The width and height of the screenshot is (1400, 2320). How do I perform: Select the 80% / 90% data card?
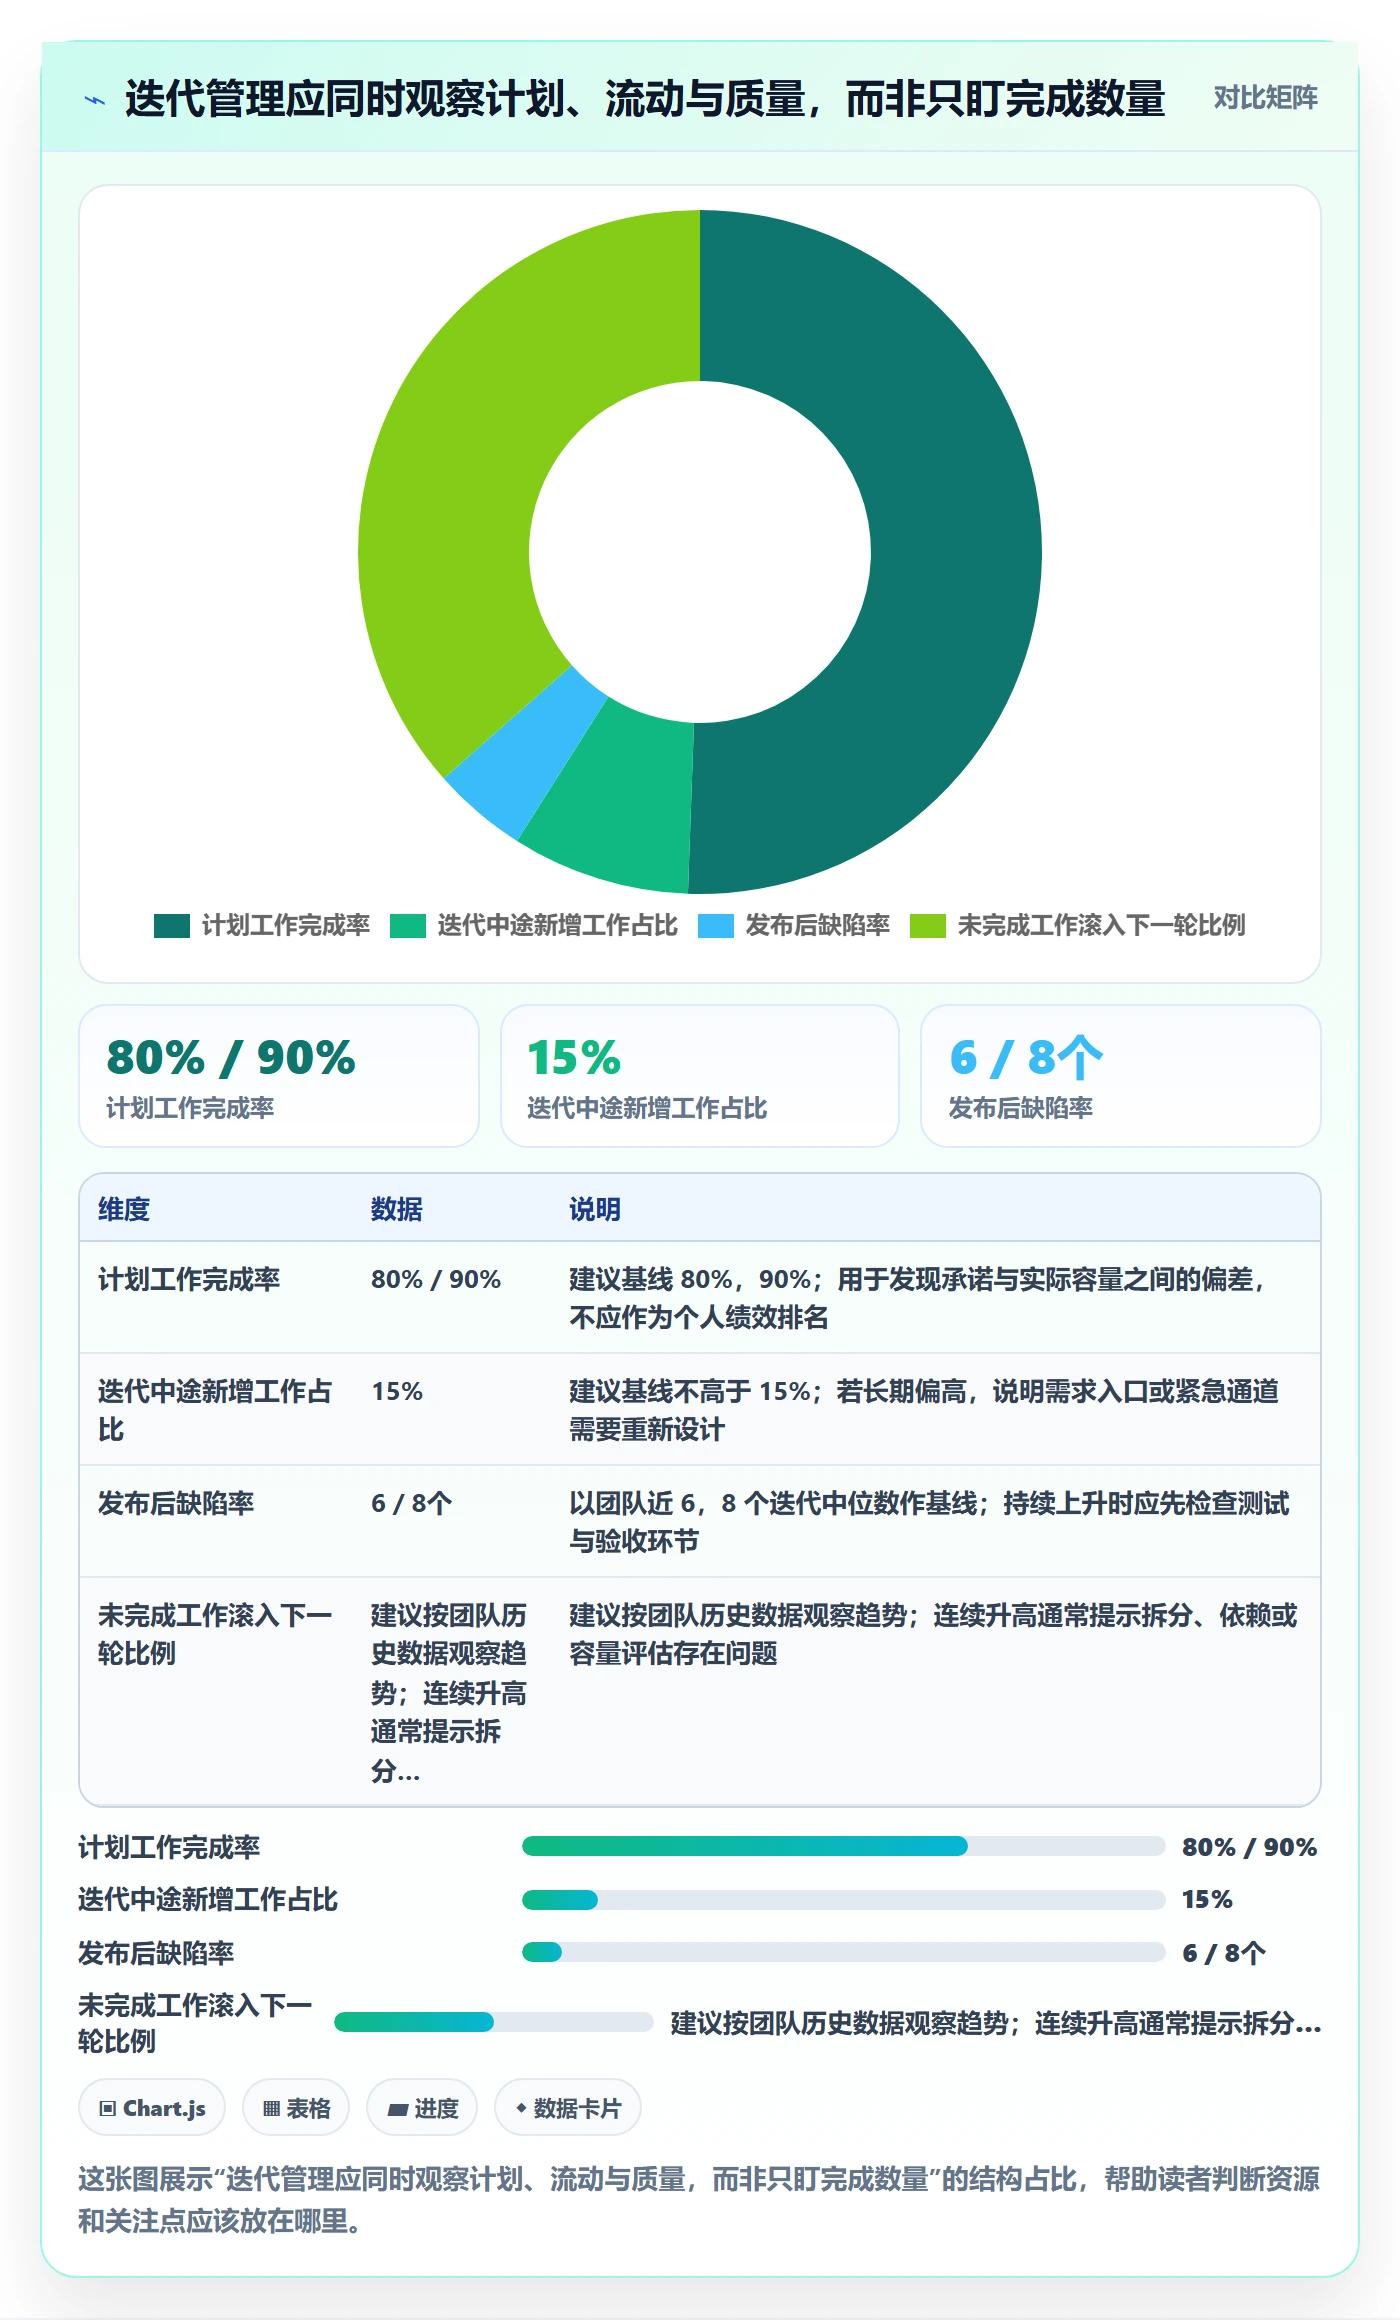pos(279,1076)
